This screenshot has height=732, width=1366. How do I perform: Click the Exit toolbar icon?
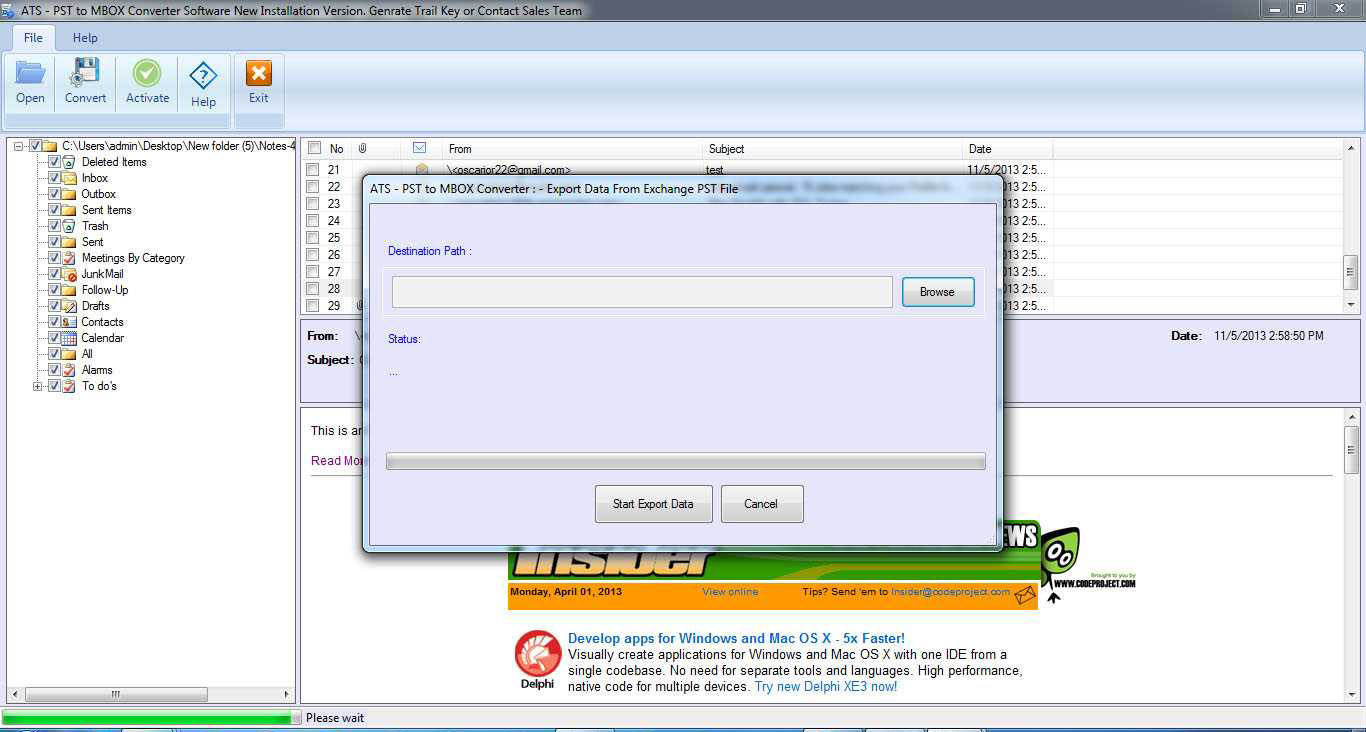click(x=259, y=75)
